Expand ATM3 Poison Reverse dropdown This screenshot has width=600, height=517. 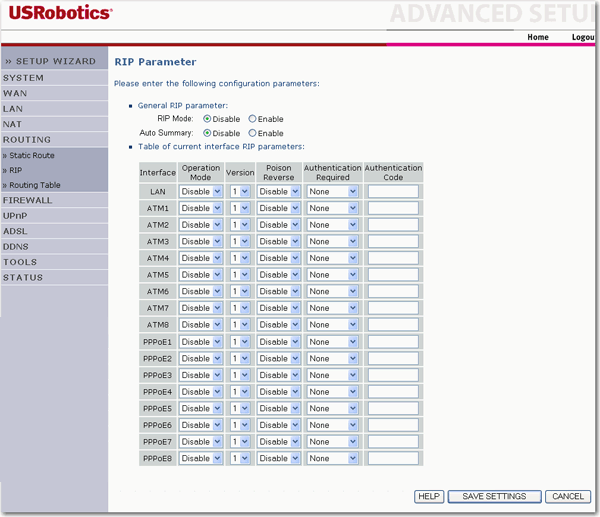pyautogui.click(x=279, y=241)
